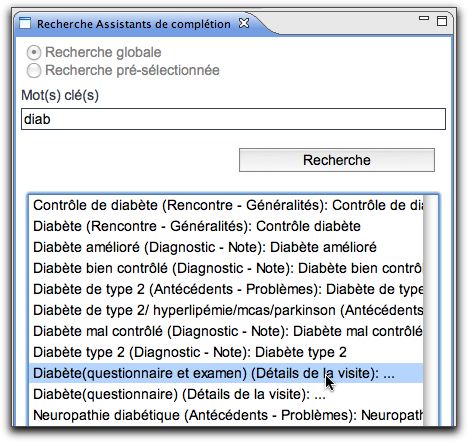Image resolution: width=468 pixels, height=442 pixels.
Task: Select Diabète(questionnaire et examen) highlighted entry
Action: point(226,373)
